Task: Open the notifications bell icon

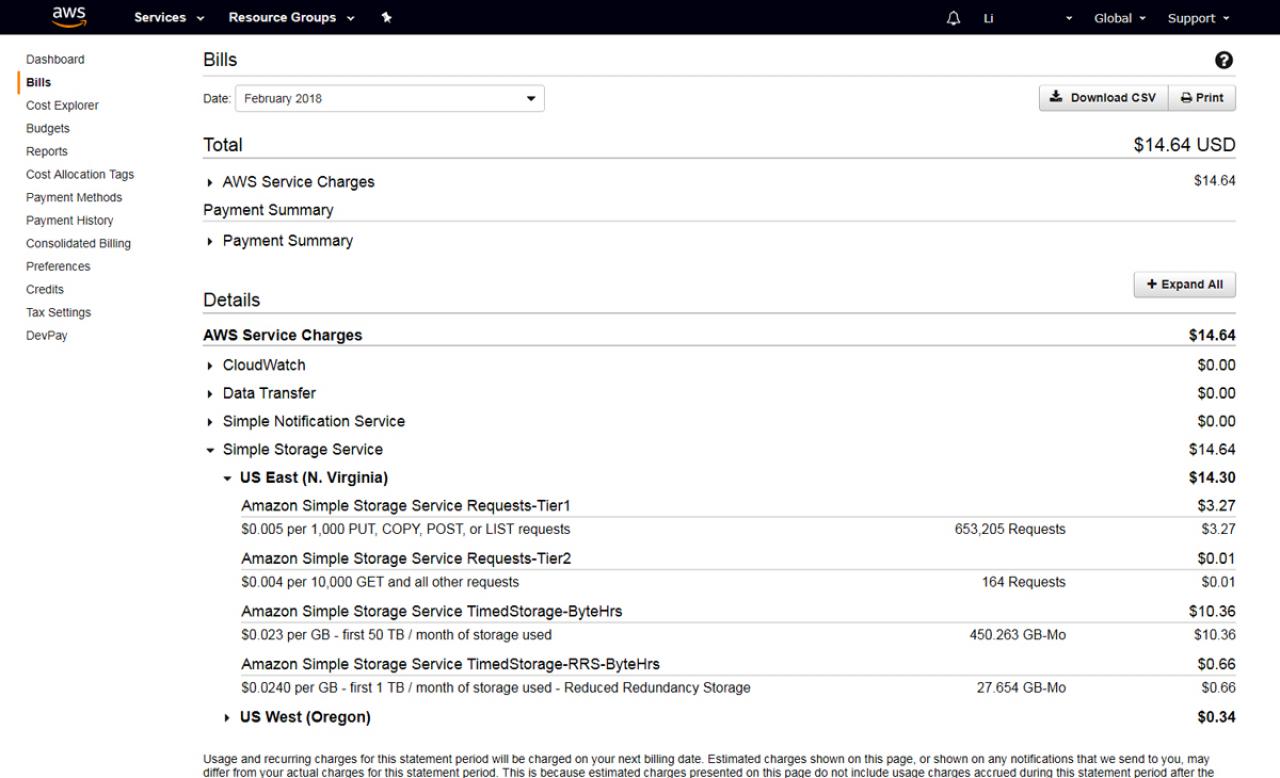Action: (953, 18)
